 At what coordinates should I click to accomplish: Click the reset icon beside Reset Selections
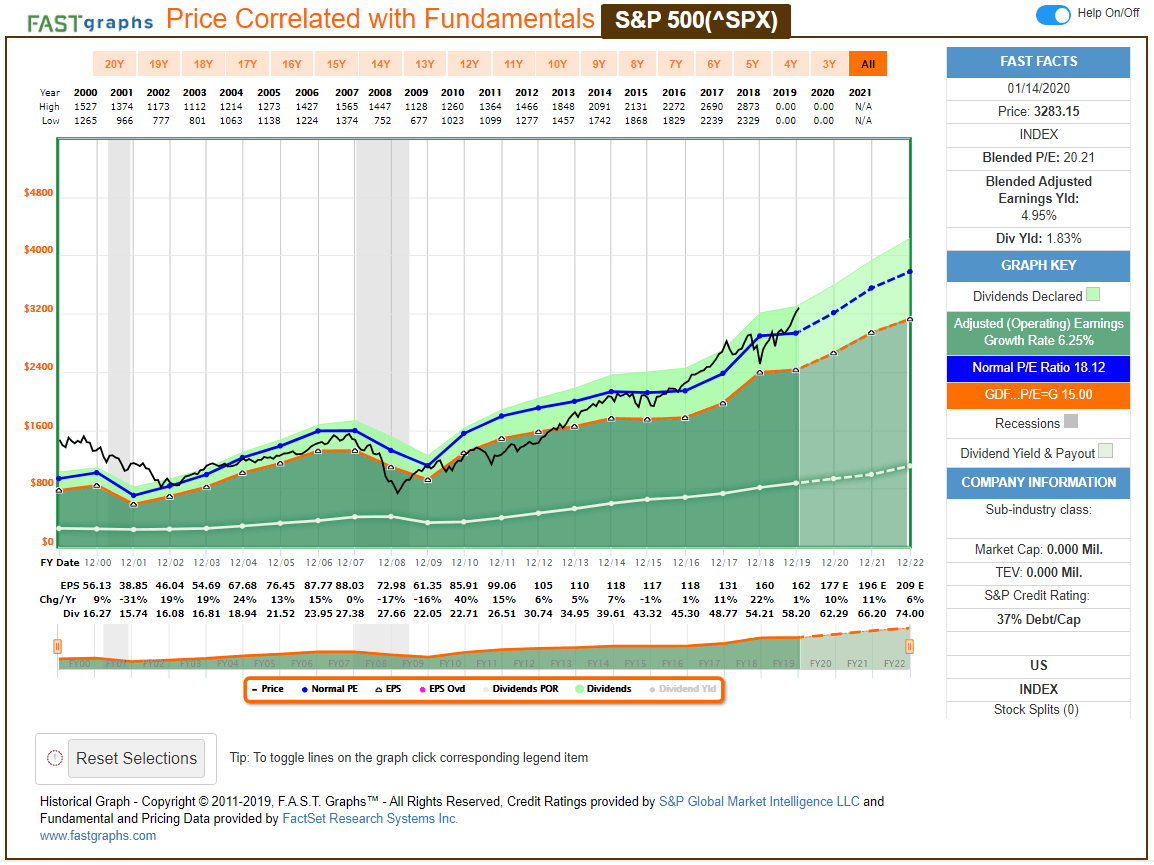(54, 758)
